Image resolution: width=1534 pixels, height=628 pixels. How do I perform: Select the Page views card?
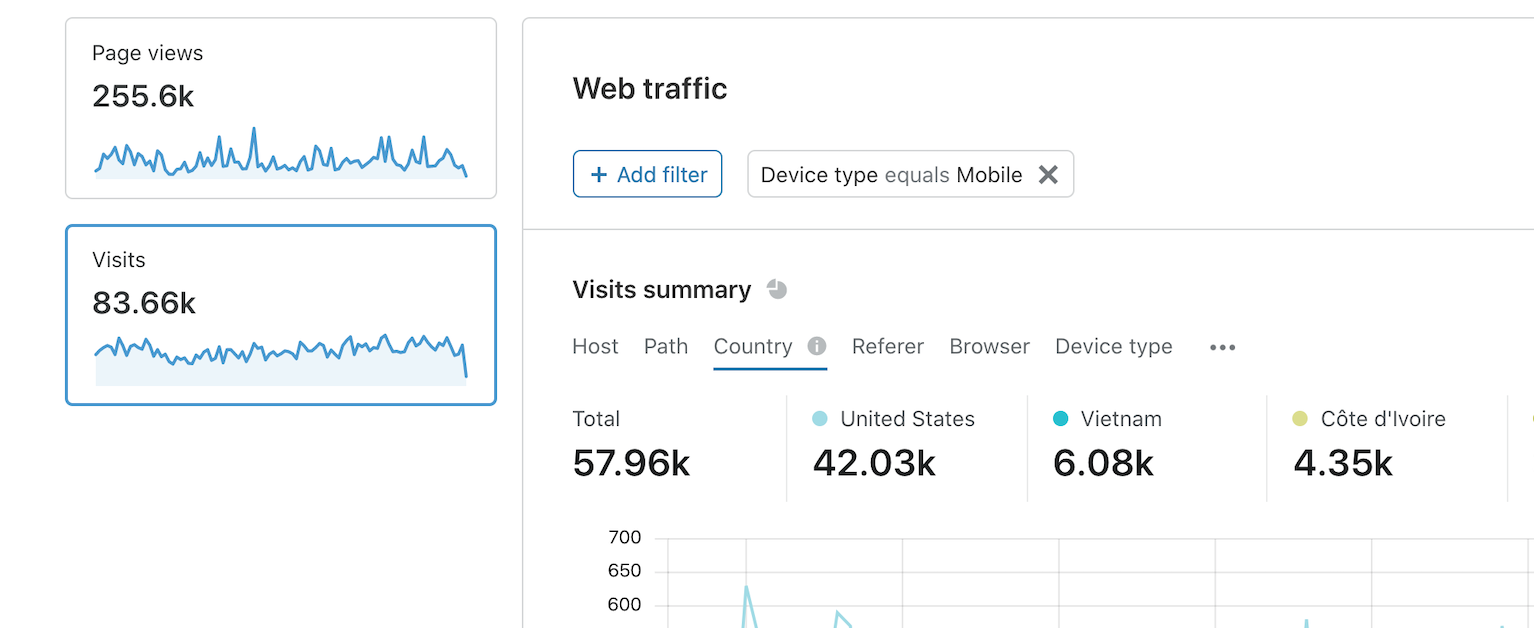coord(280,108)
